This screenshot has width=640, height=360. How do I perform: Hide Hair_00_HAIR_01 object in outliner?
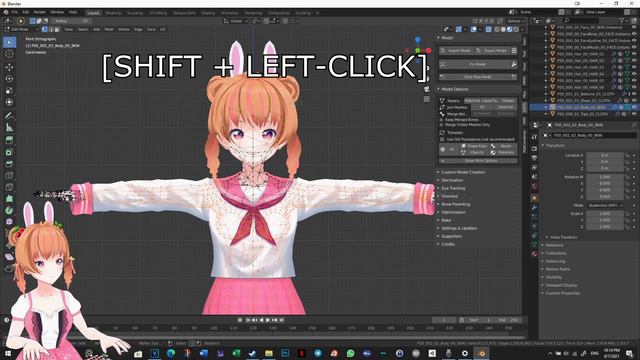(x=634, y=54)
